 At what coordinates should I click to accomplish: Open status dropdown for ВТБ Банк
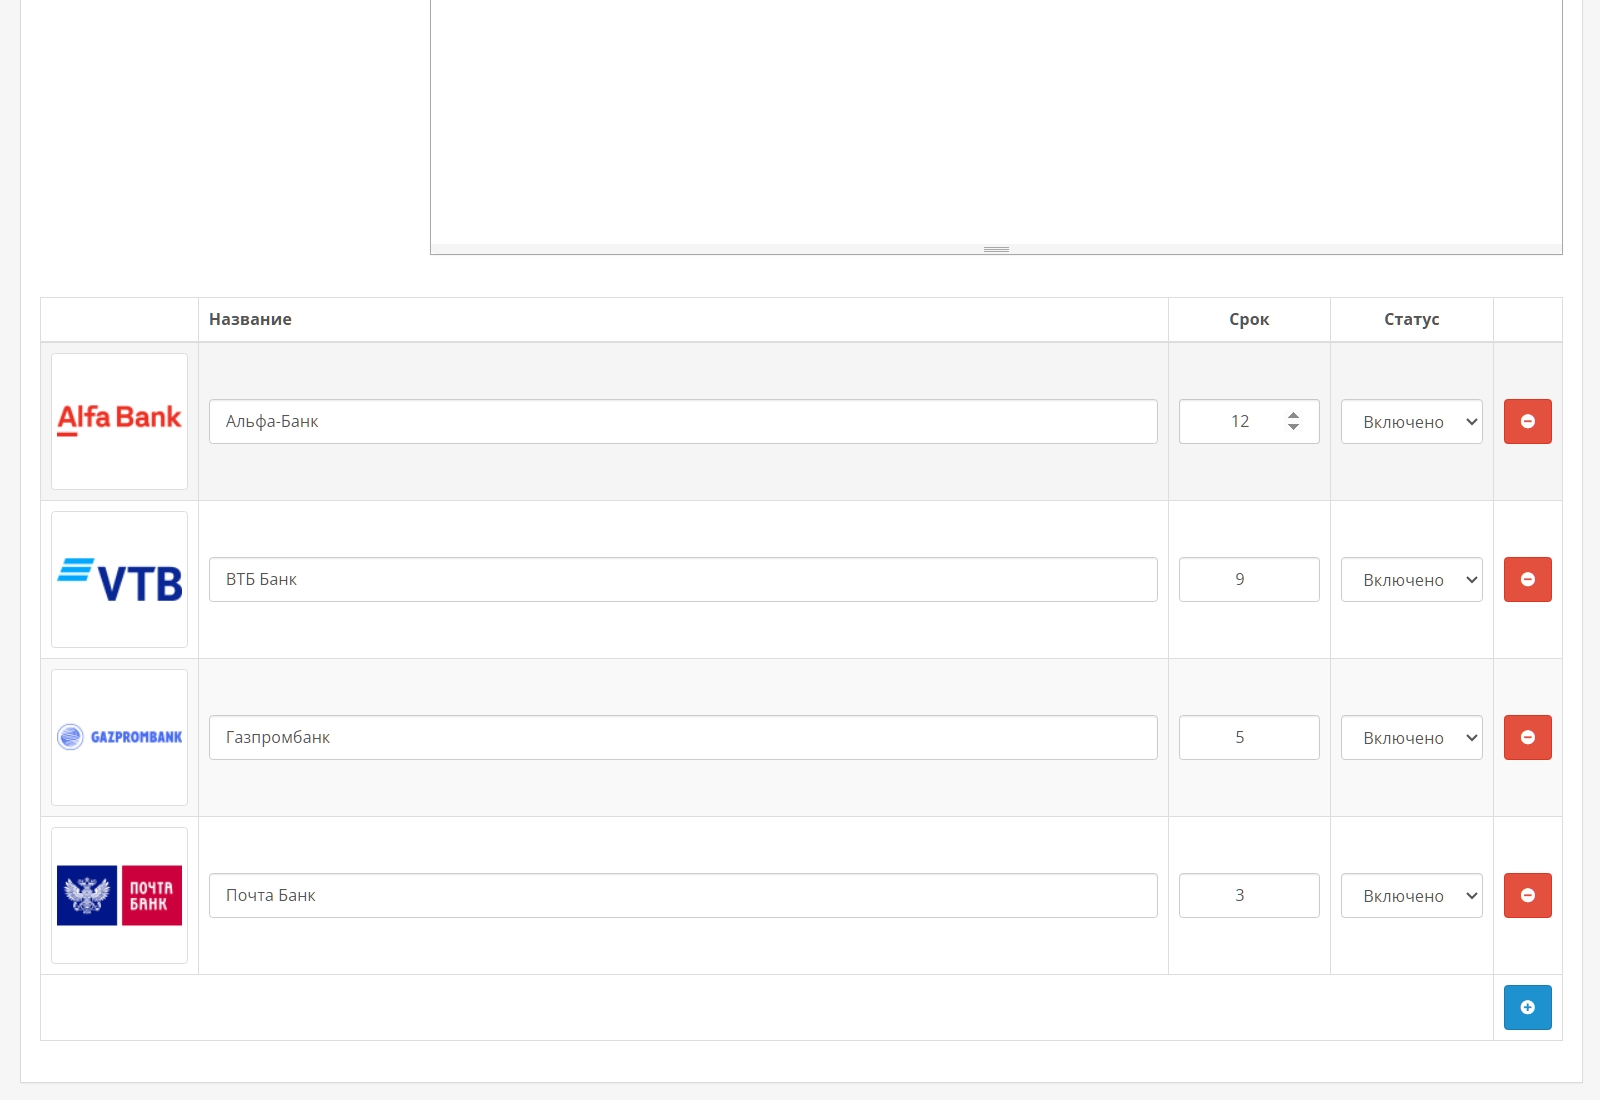(x=1411, y=579)
